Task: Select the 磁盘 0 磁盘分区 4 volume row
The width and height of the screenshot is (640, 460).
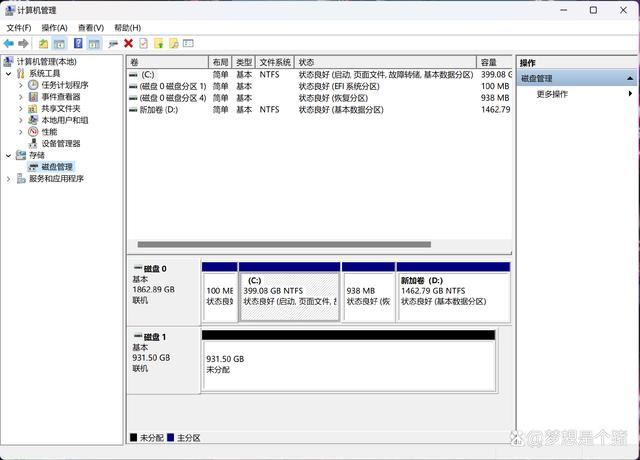Action: click(320, 98)
